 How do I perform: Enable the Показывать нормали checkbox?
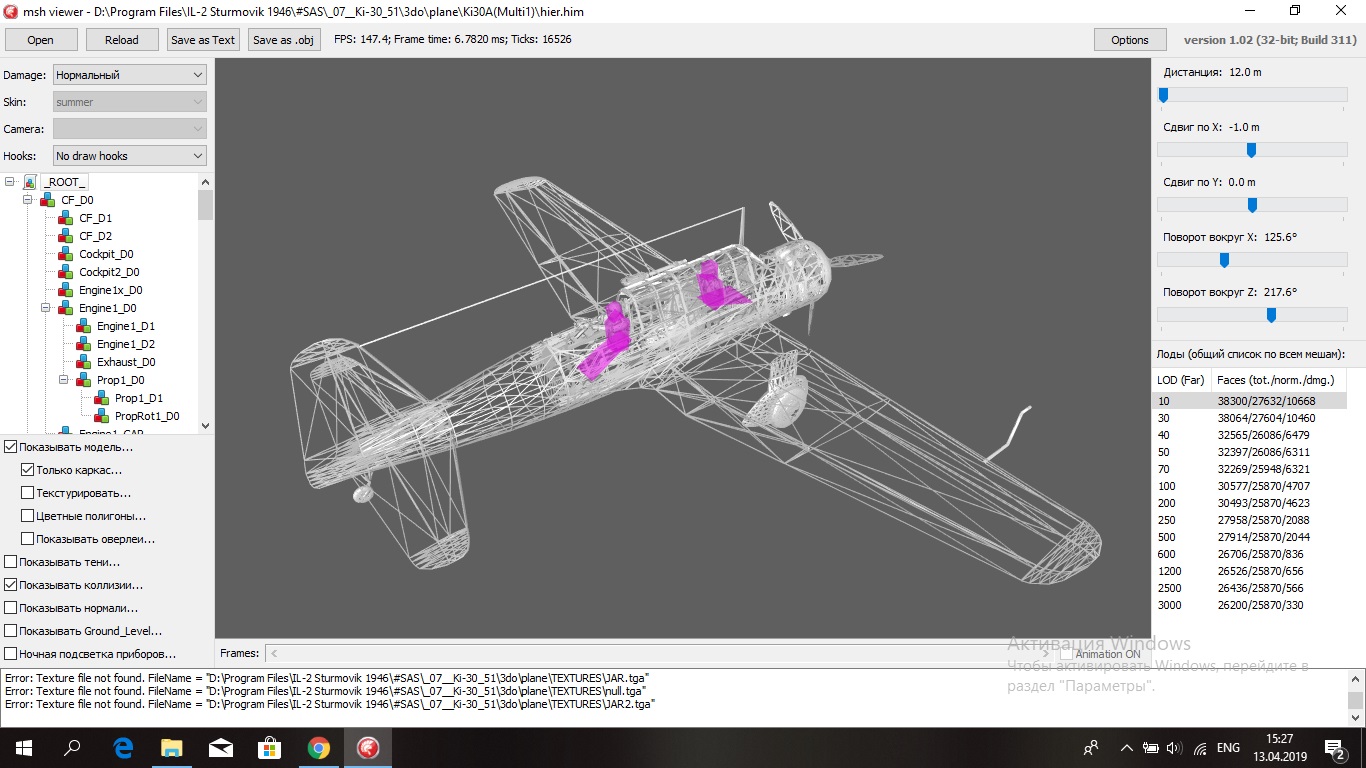click(x=11, y=608)
